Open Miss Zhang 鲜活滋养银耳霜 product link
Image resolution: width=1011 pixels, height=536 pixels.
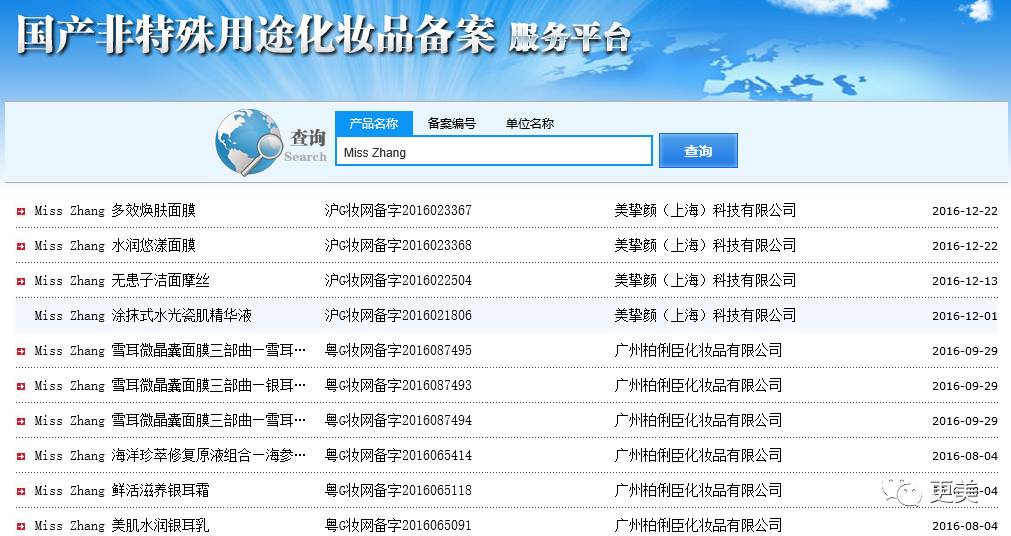122,490
